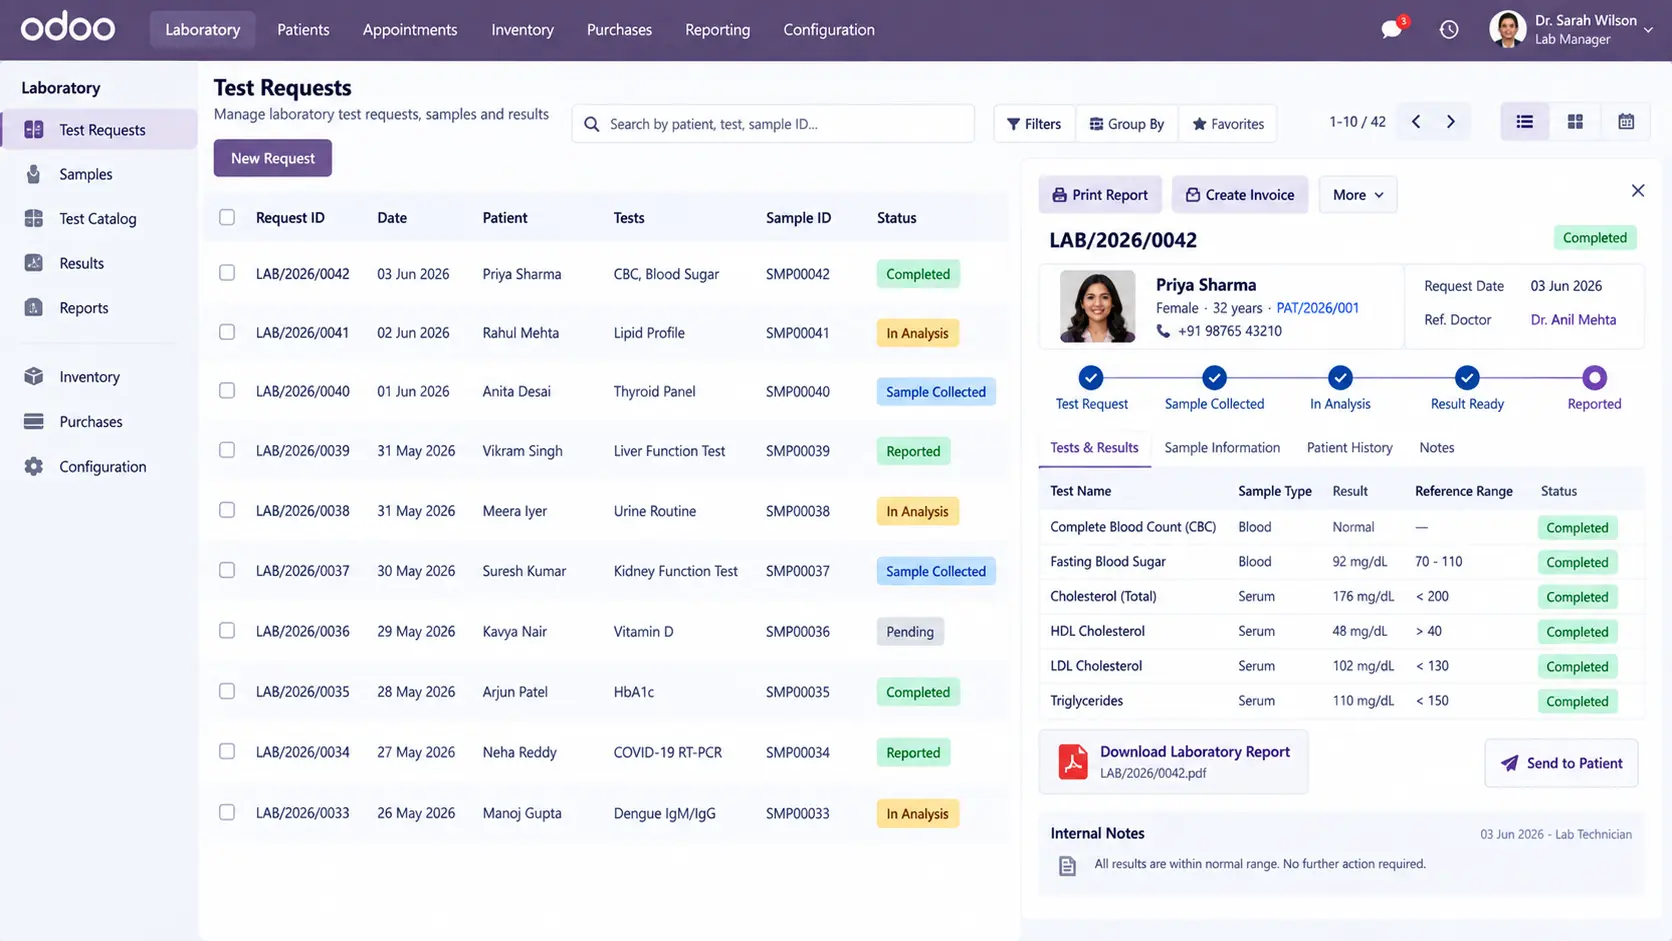Check the box for LAB/2026/0041

227,332
